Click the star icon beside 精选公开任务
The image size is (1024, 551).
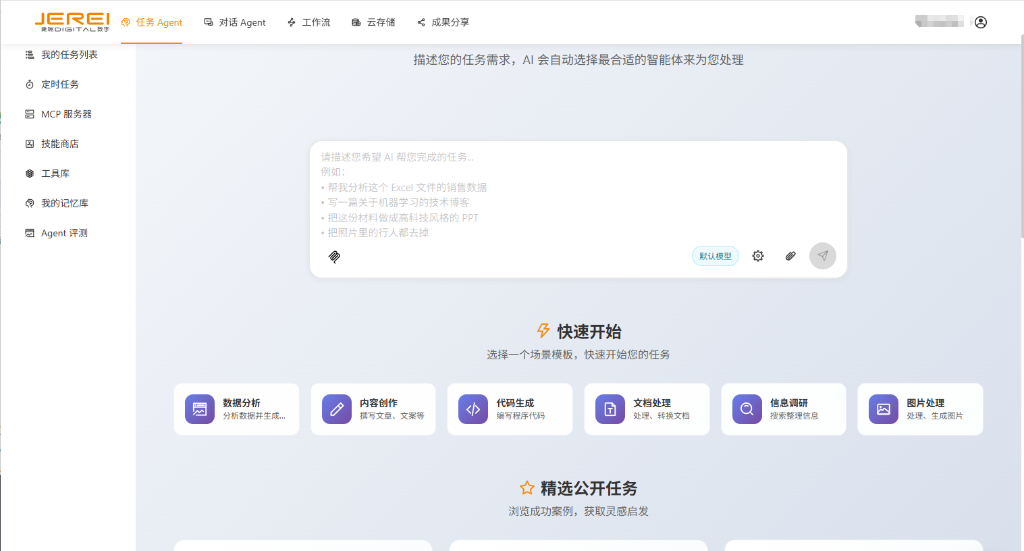pyautogui.click(x=527, y=488)
